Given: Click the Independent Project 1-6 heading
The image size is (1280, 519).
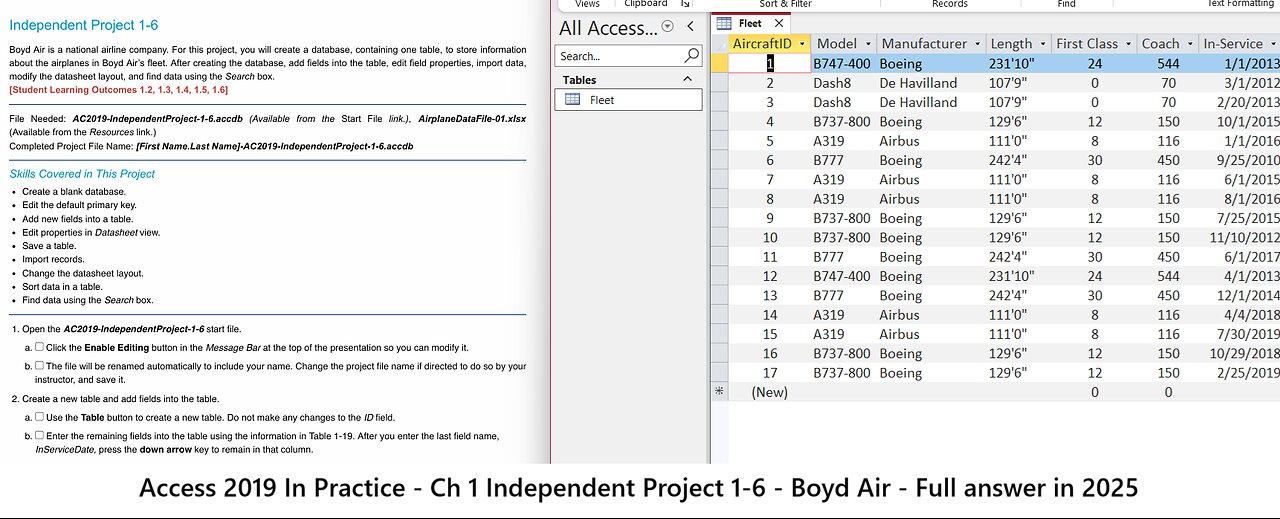Looking at the screenshot, I should click(x=83, y=25).
